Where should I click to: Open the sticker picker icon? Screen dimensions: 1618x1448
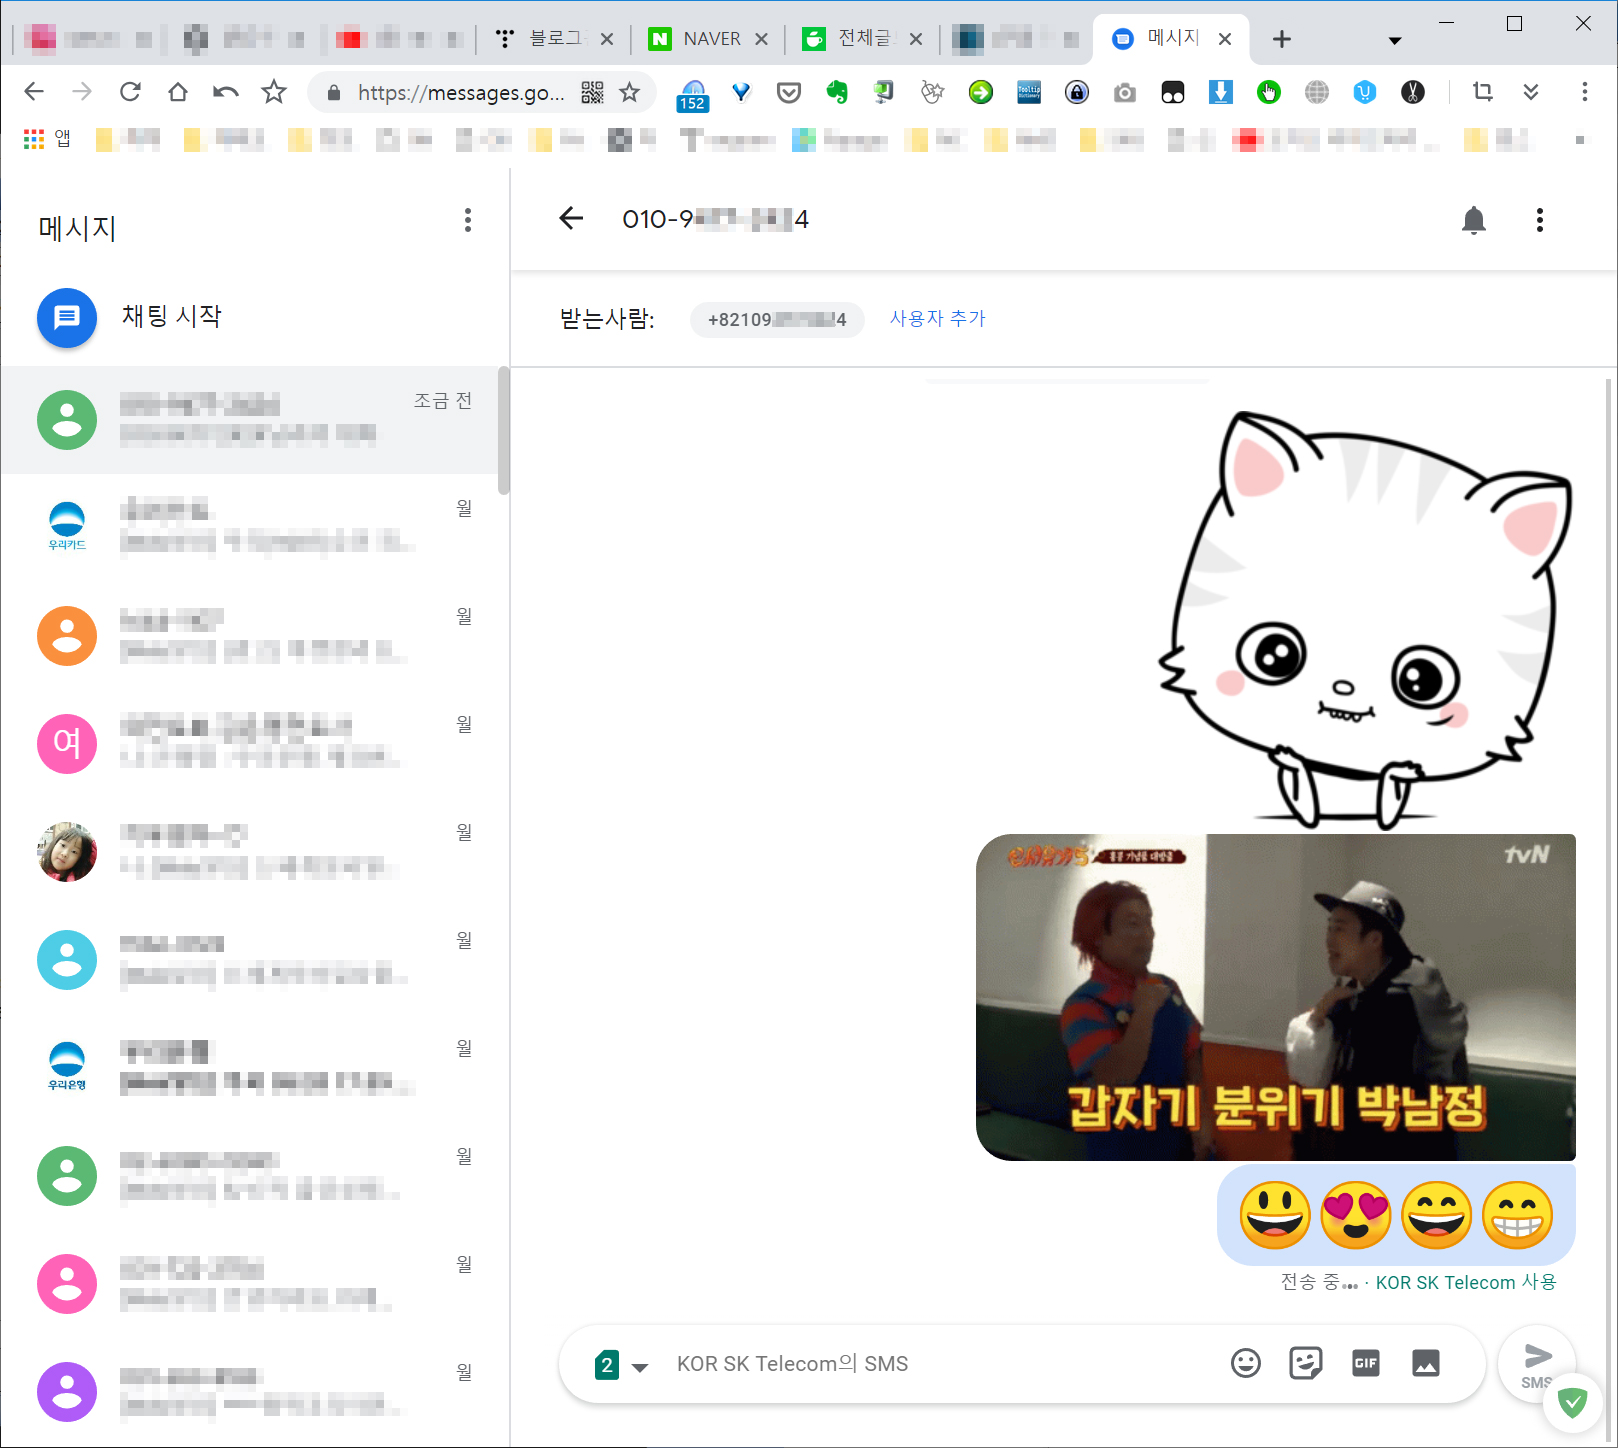pos(1305,1363)
